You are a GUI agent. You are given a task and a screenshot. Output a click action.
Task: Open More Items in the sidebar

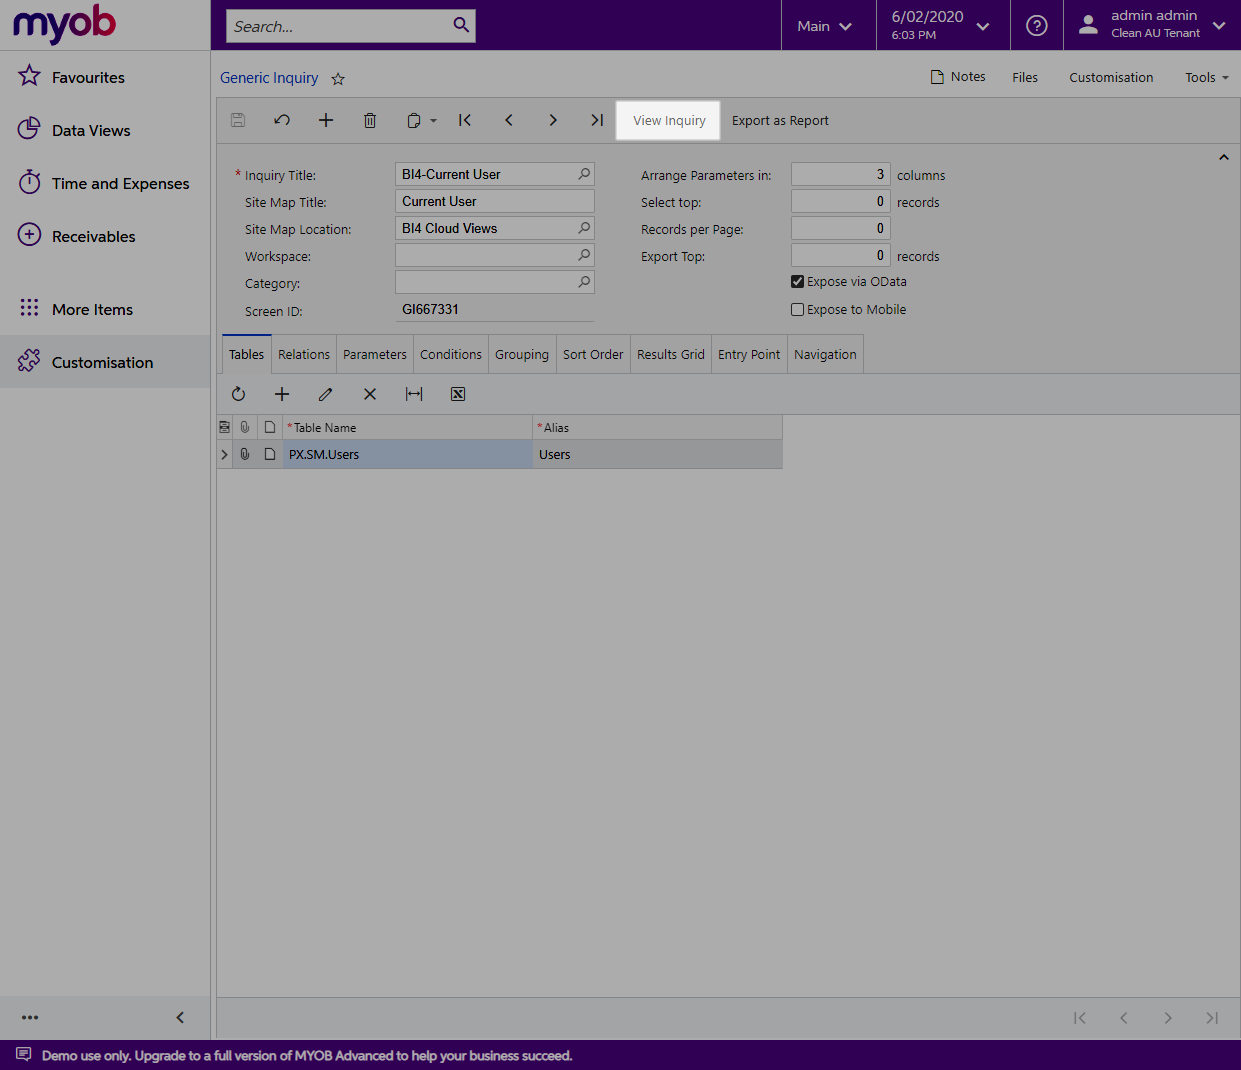pos(105,309)
